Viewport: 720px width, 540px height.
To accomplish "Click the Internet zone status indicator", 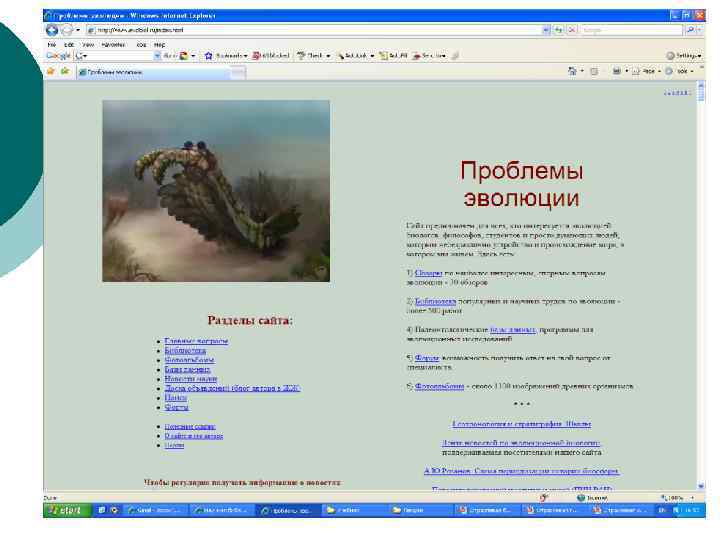I will pyautogui.click(x=592, y=498).
